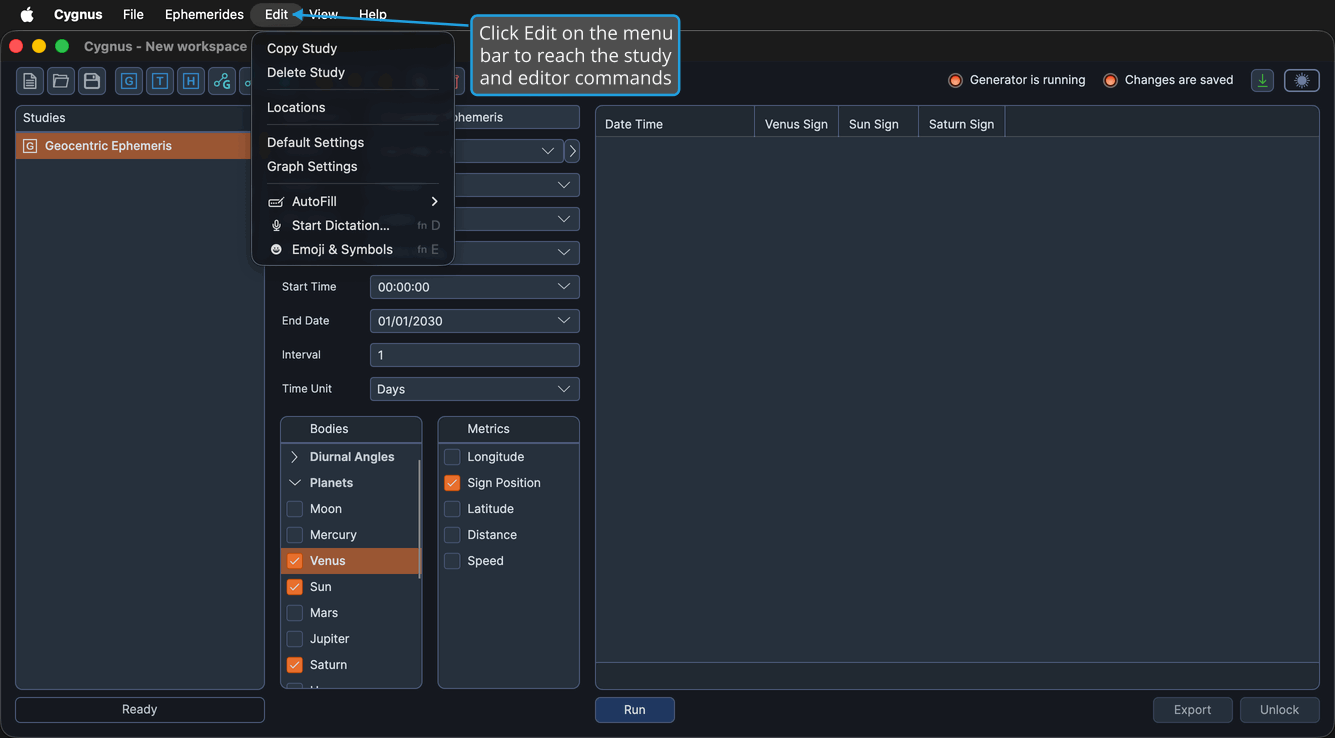Disable the Sign Position metric checkbox

[452, 483]
